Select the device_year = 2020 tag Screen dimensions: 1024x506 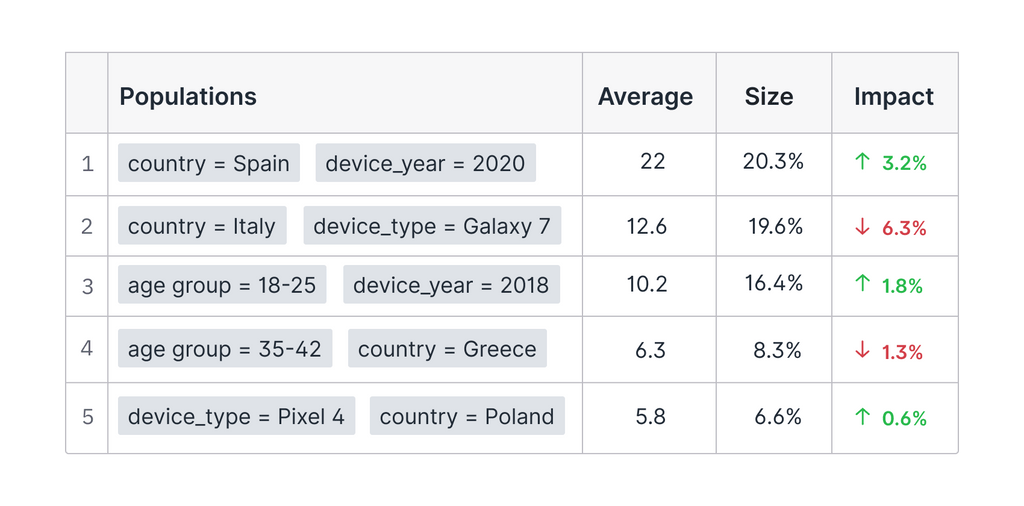425,163
